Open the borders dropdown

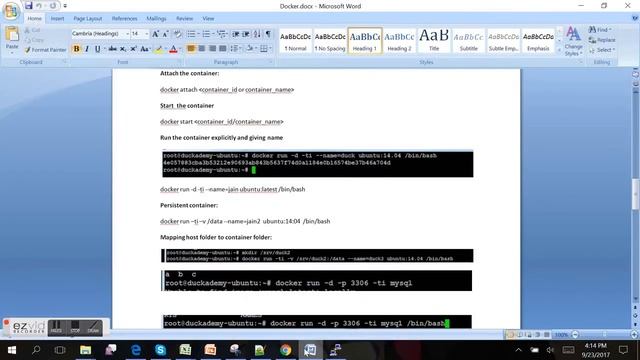[265, 49]
